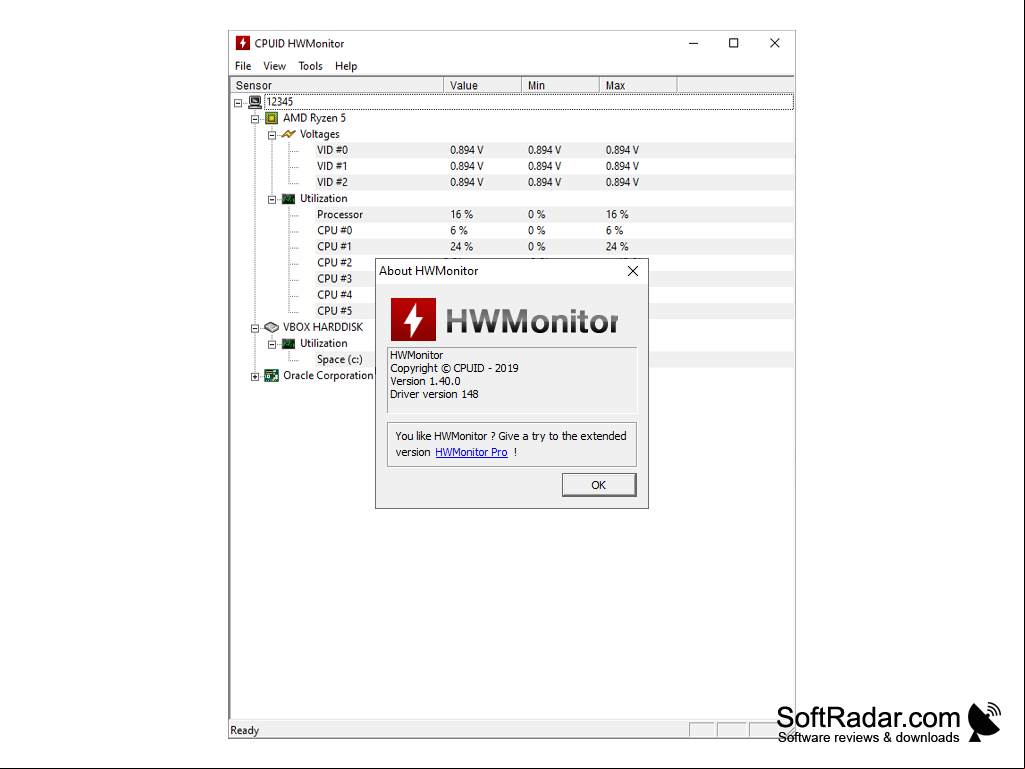Expand the Oracle Corporation node
Image resolution: width=1025 pixels, height=769 pixels.
255,377
